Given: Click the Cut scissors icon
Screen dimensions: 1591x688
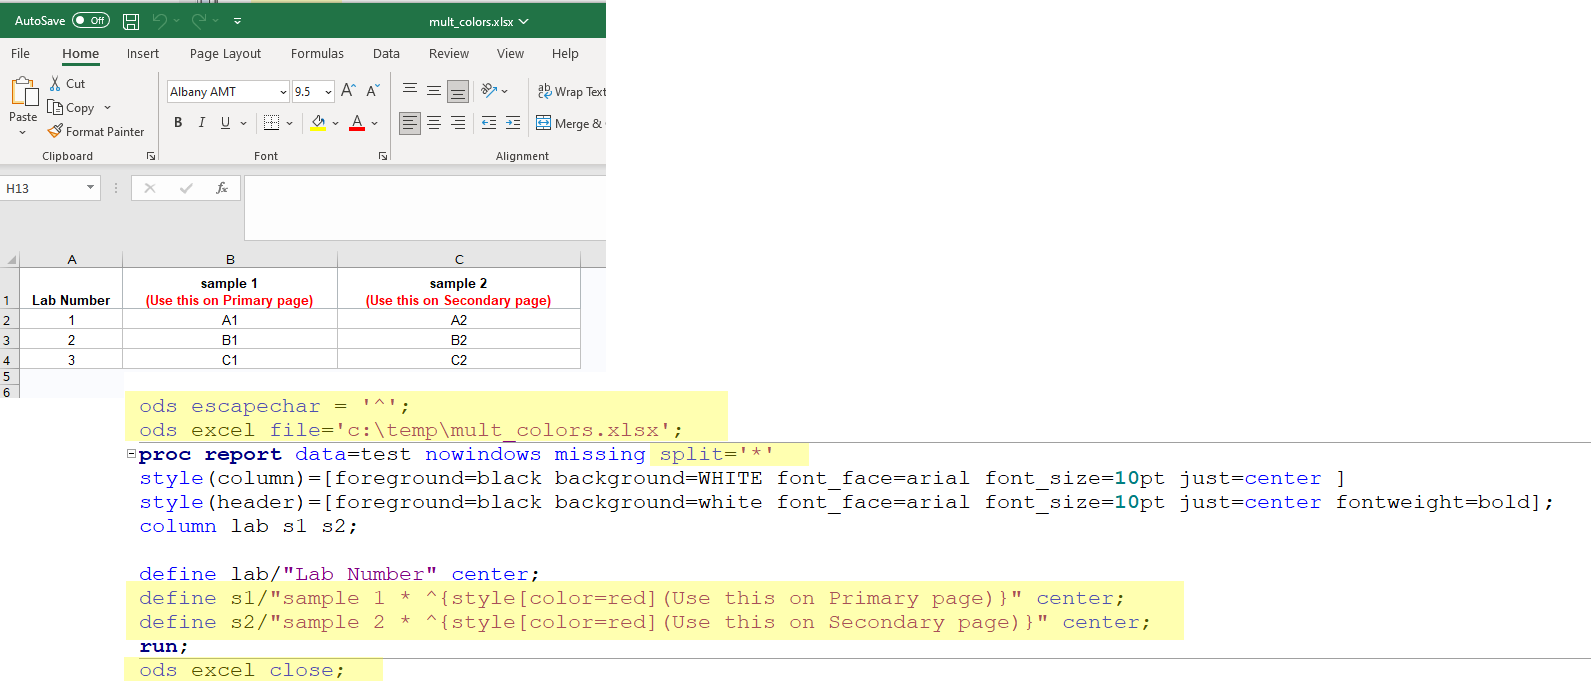Looking at the screenshot, I should coord(55,84).
